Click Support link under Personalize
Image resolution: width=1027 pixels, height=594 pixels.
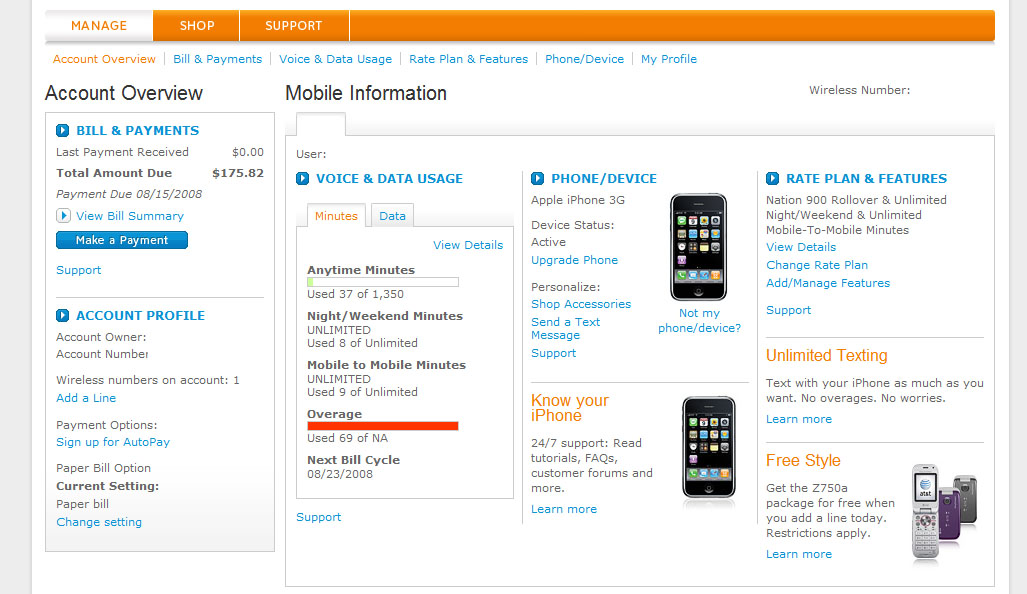point(553,353)
